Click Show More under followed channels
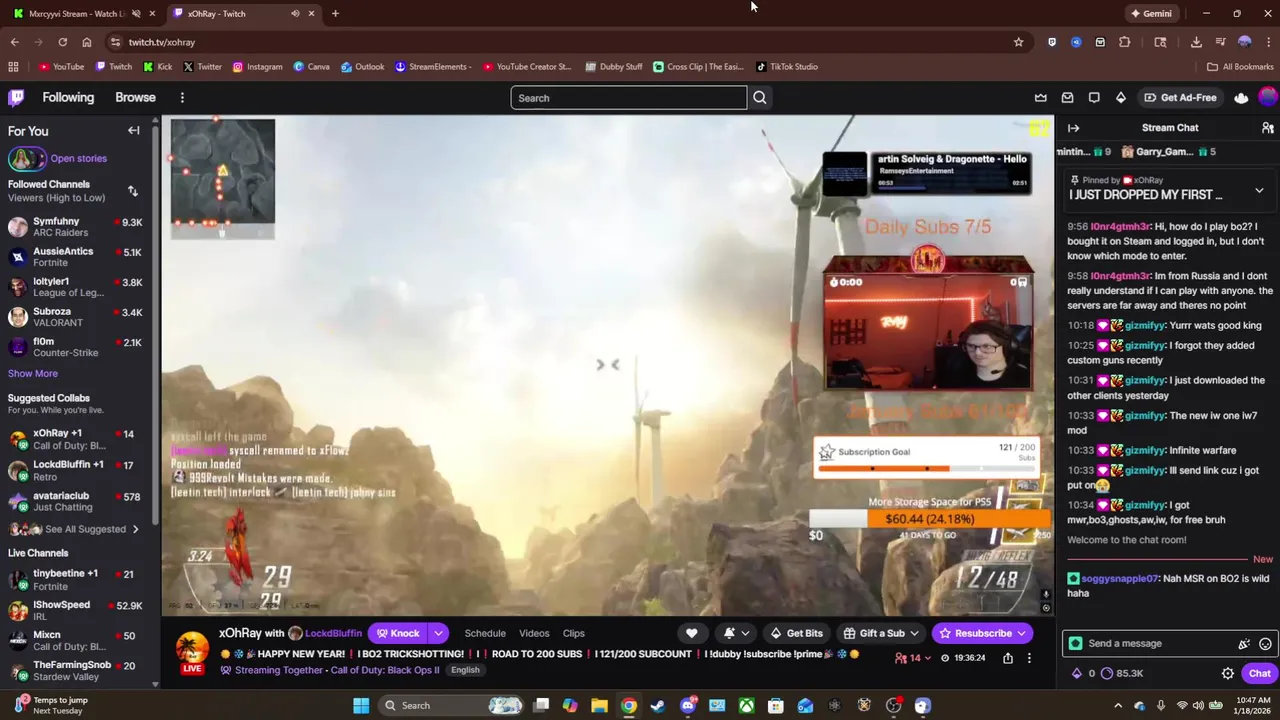 pos(33,373)
